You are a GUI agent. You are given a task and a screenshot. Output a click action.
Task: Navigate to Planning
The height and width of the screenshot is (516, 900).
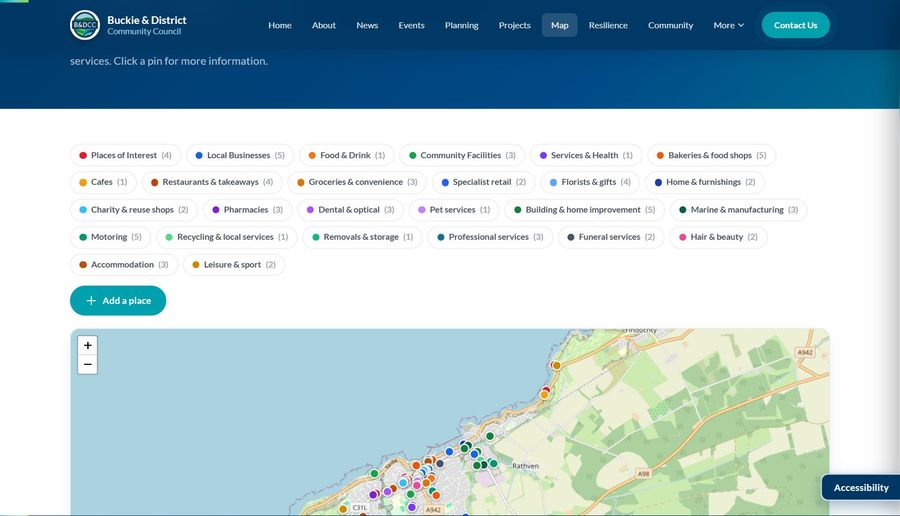(461, 25)
